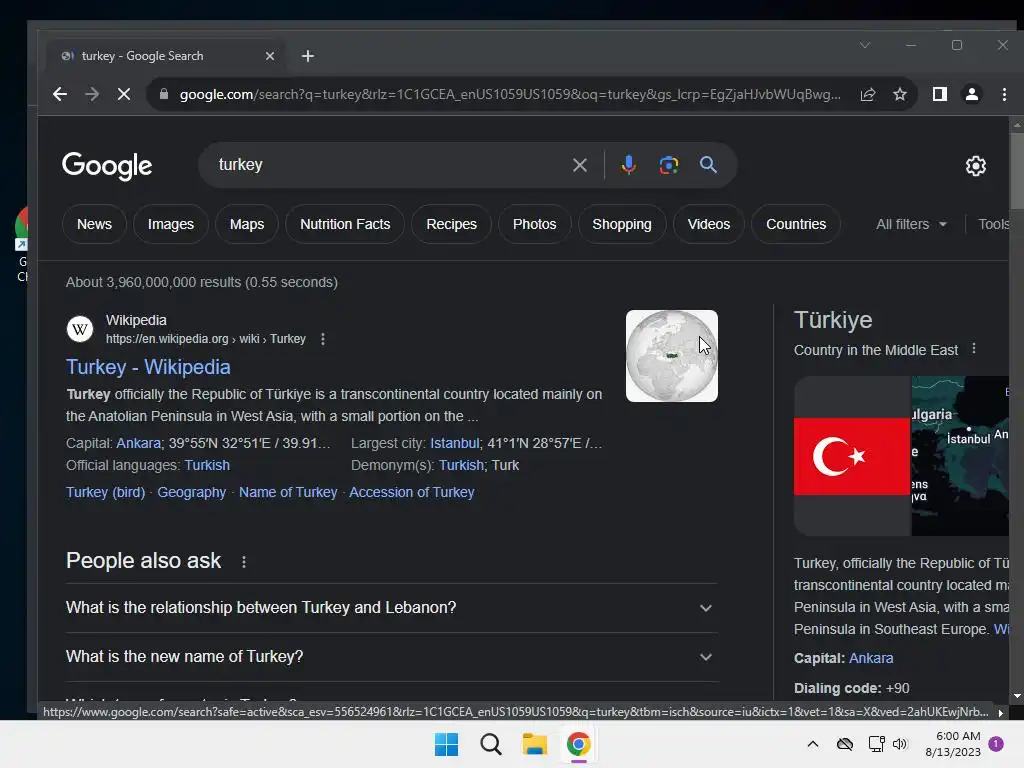1024x768 pixels.
Task: Click the scroll-down arrow of the page scrollbar
Action: coord(1016,697)
